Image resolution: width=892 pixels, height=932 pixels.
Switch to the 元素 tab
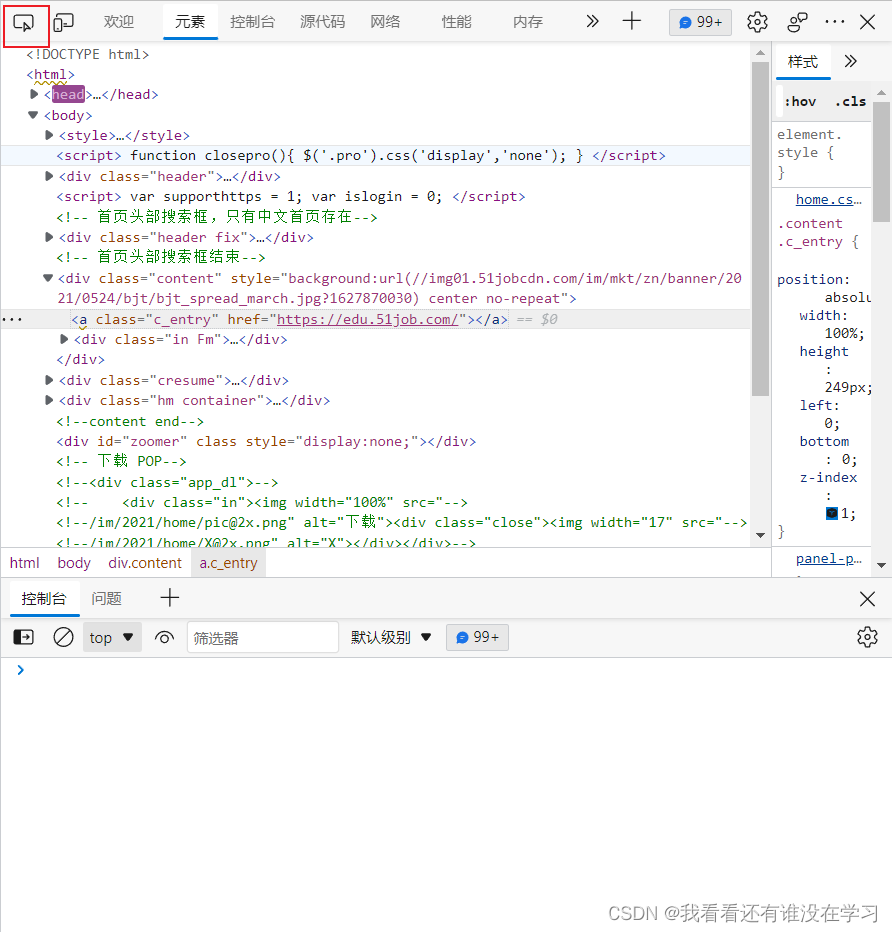[190, 22]
